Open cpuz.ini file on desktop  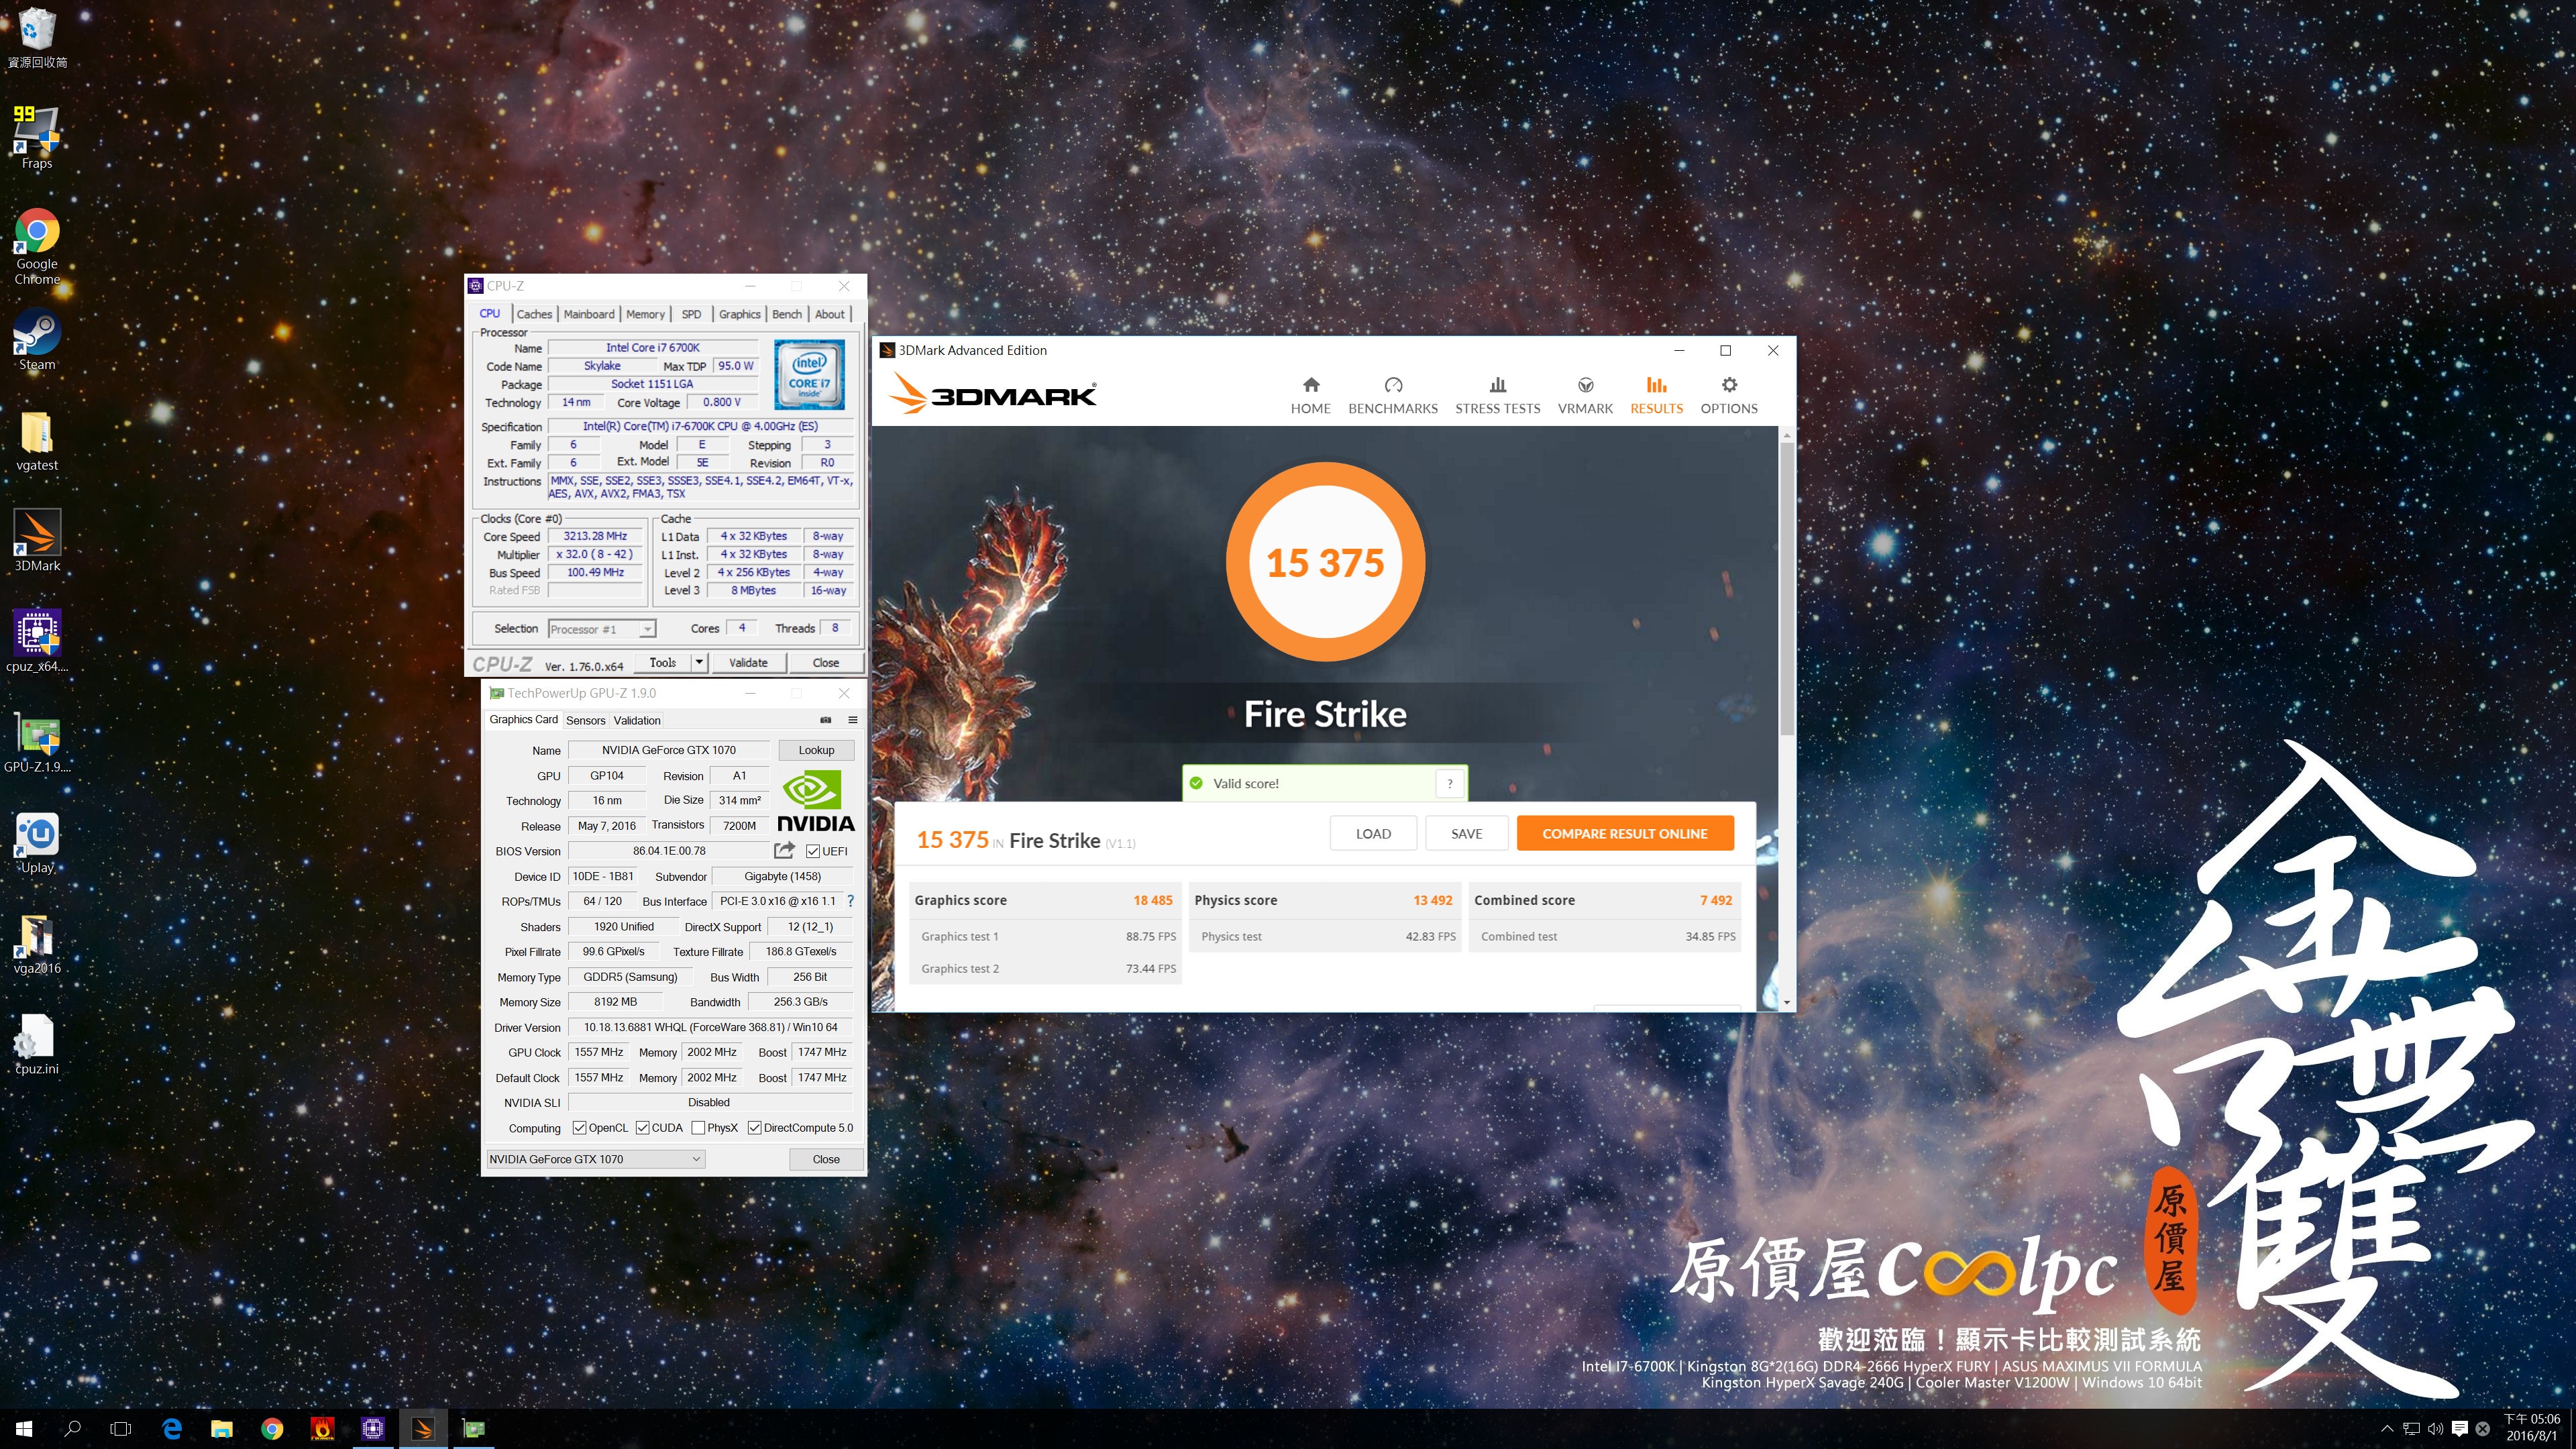tap(37, 1044)
